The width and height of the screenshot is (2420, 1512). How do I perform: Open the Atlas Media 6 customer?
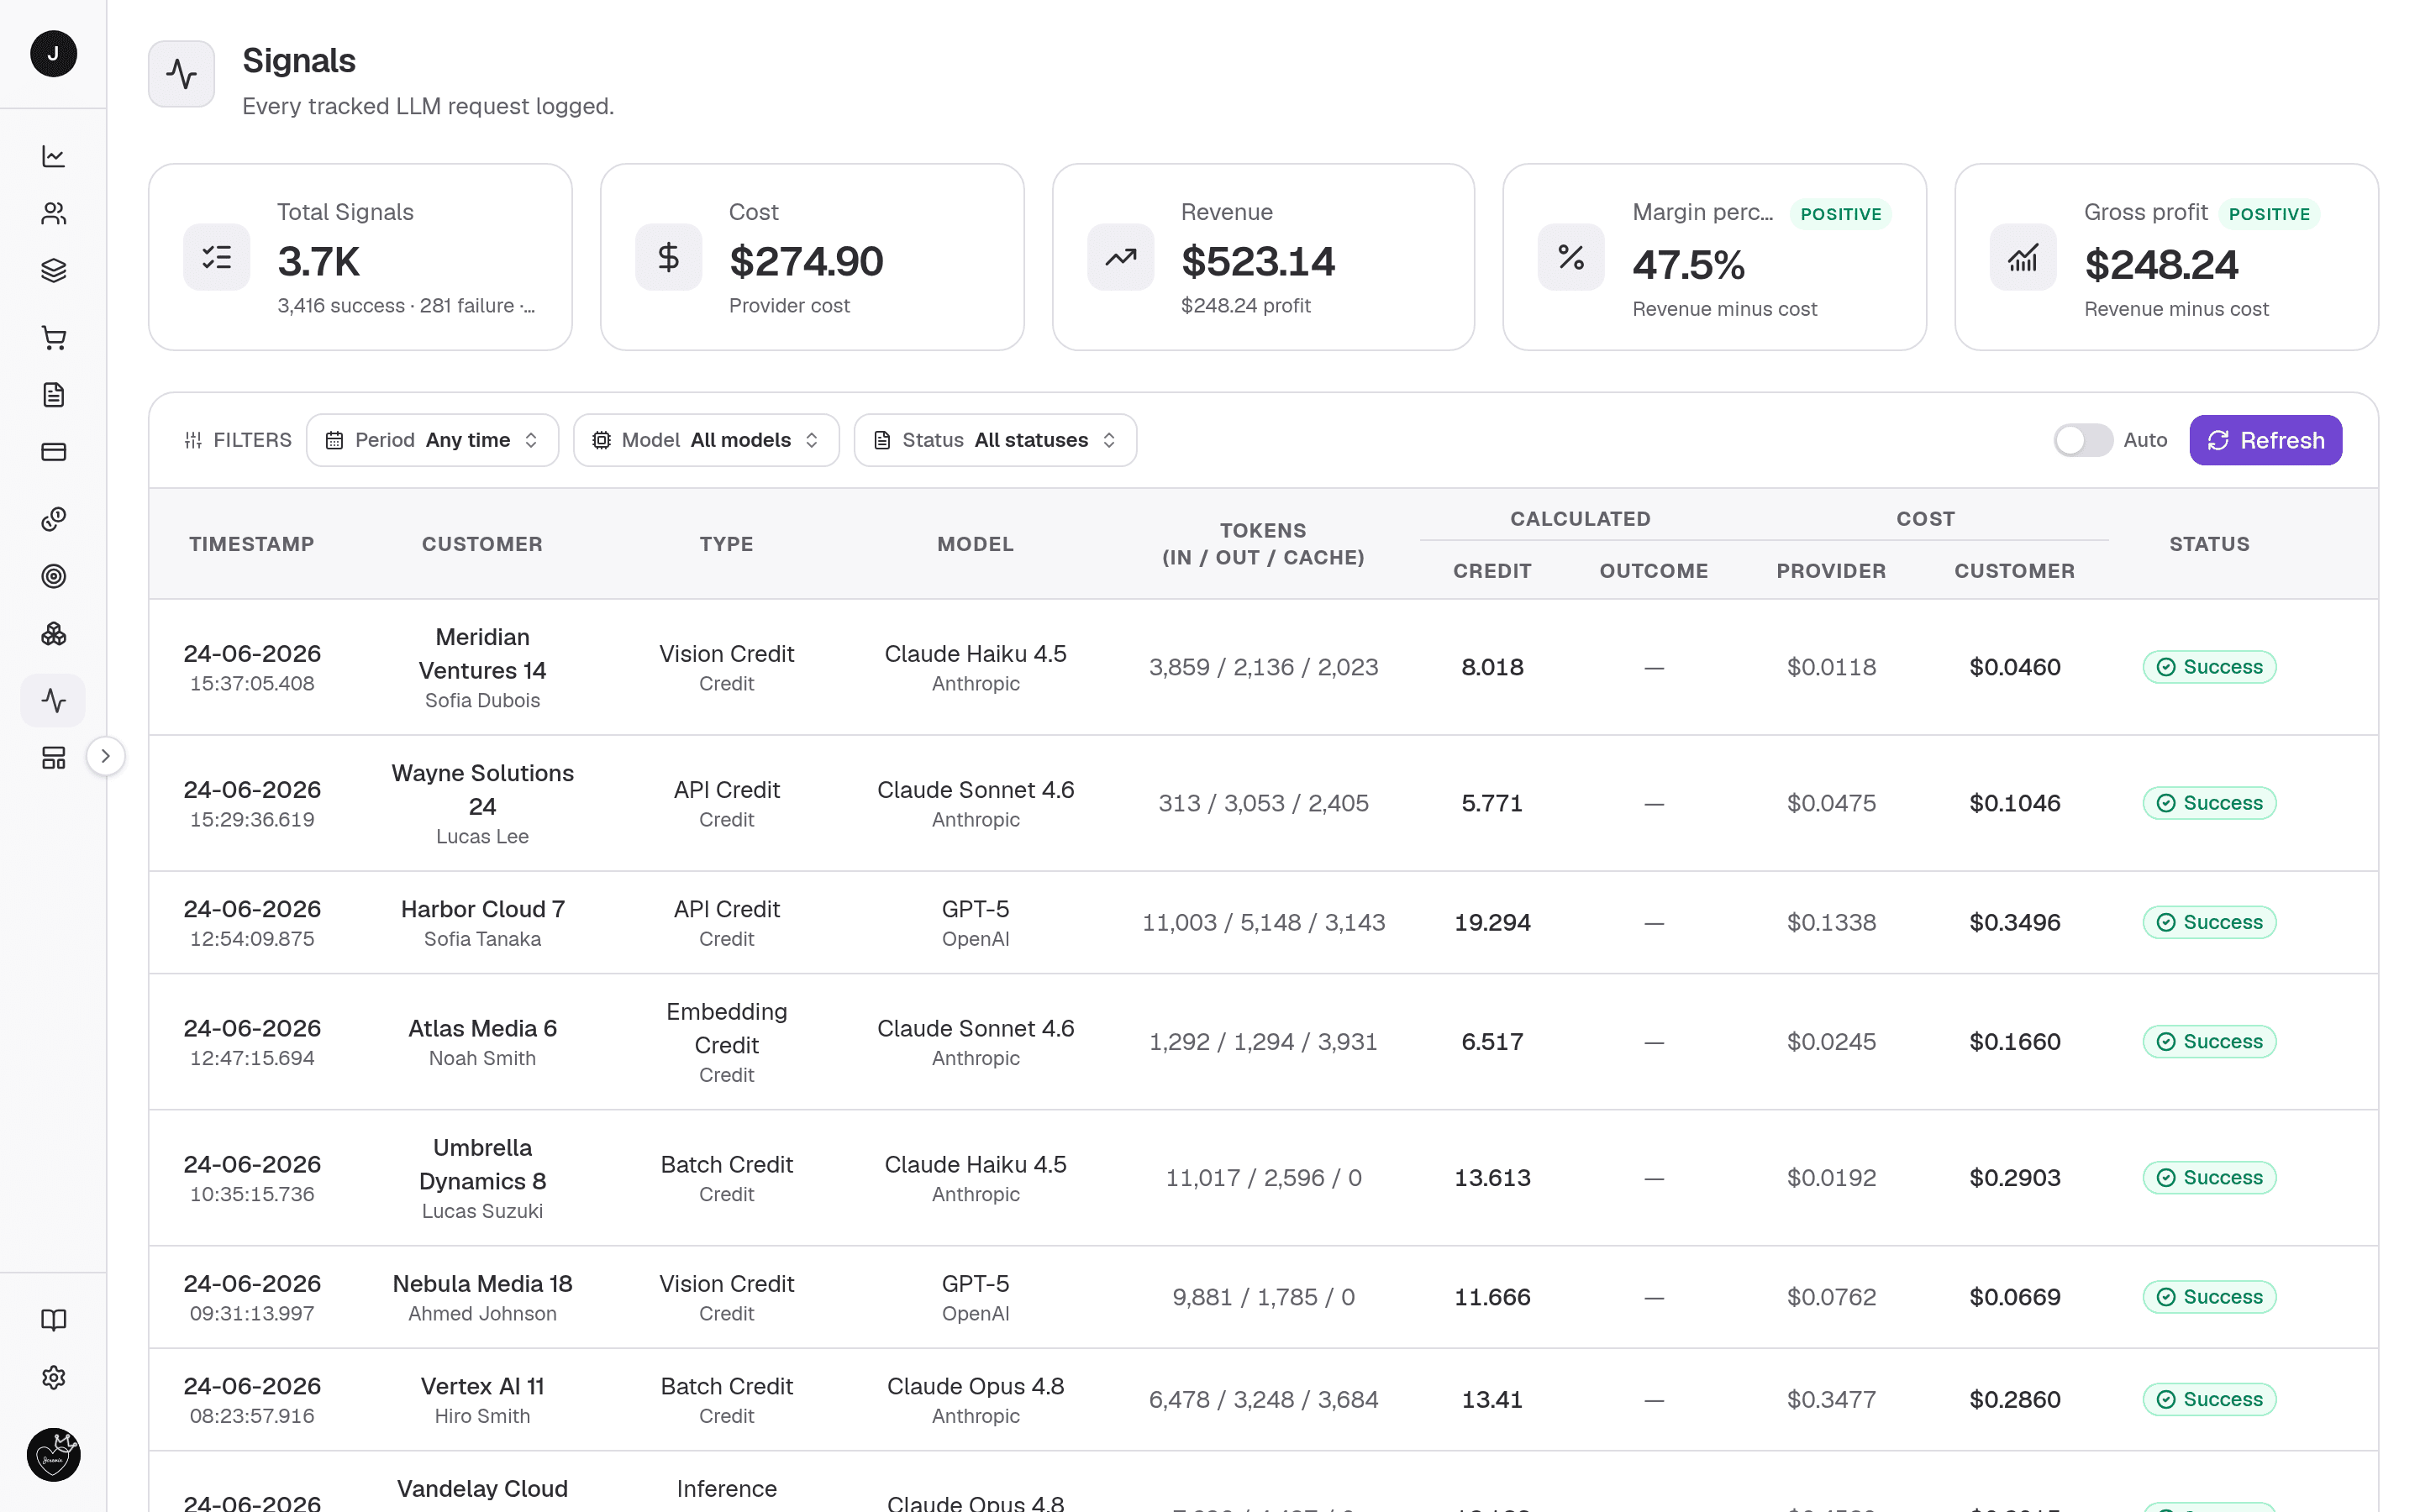tap(482, 1028)
